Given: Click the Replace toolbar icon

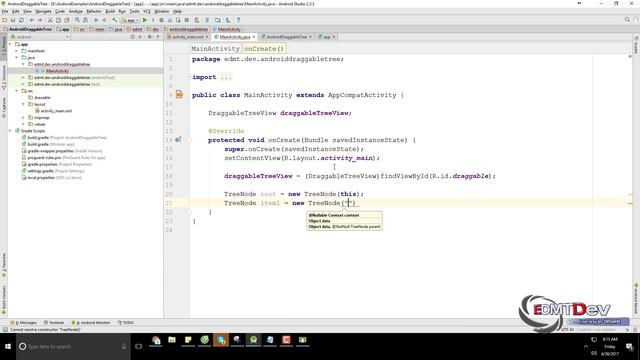Looking at the screenshot, I should coord(85,20).
